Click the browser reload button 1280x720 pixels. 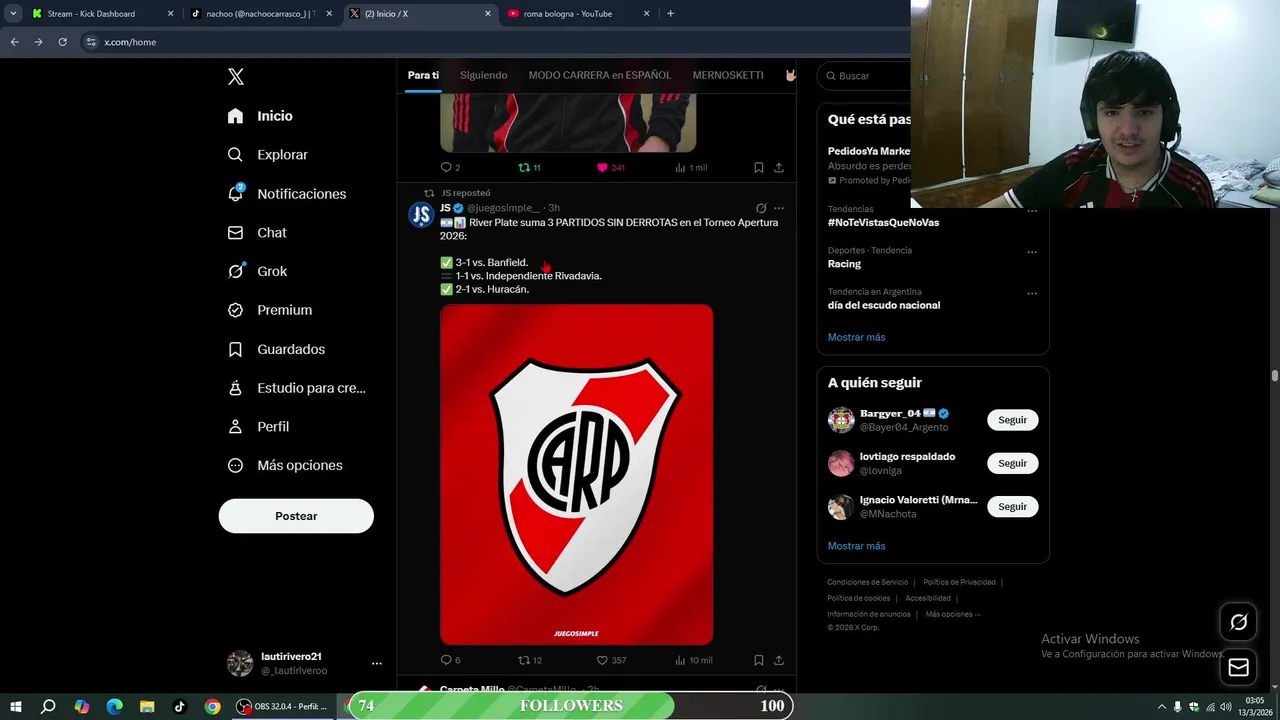62,42
